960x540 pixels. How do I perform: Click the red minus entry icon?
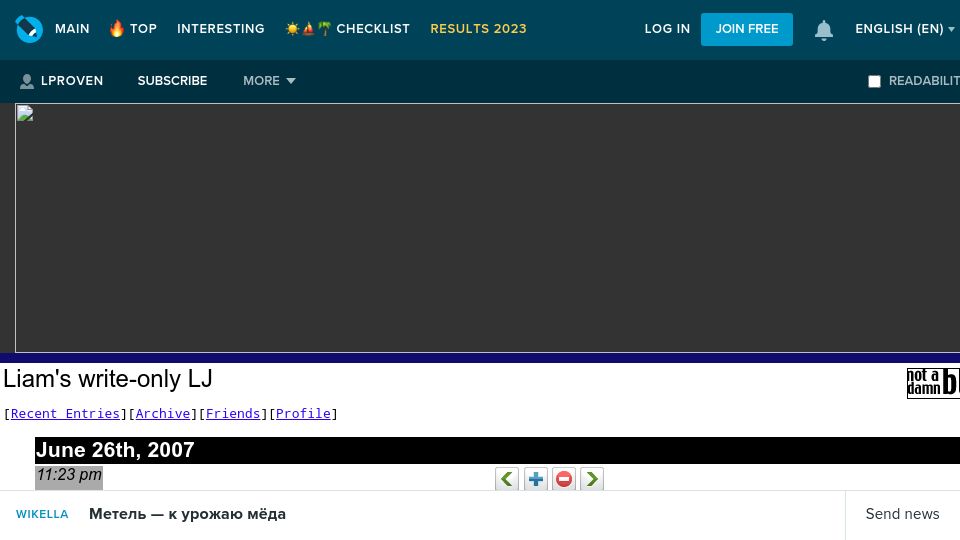tap(564, 479)
